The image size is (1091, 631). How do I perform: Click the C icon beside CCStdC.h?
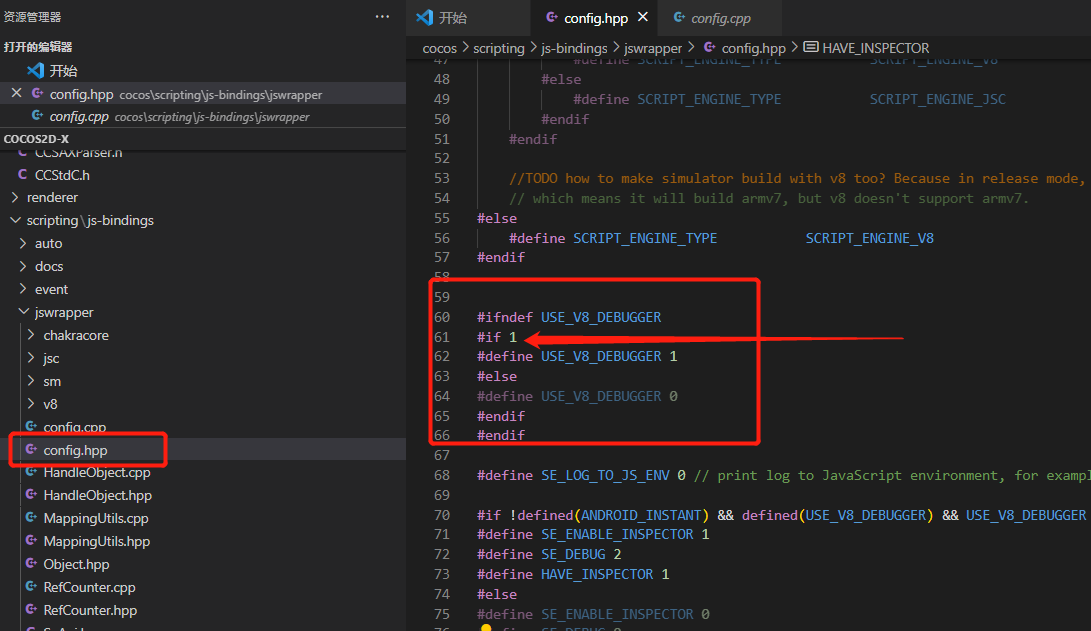coord(22,175)
